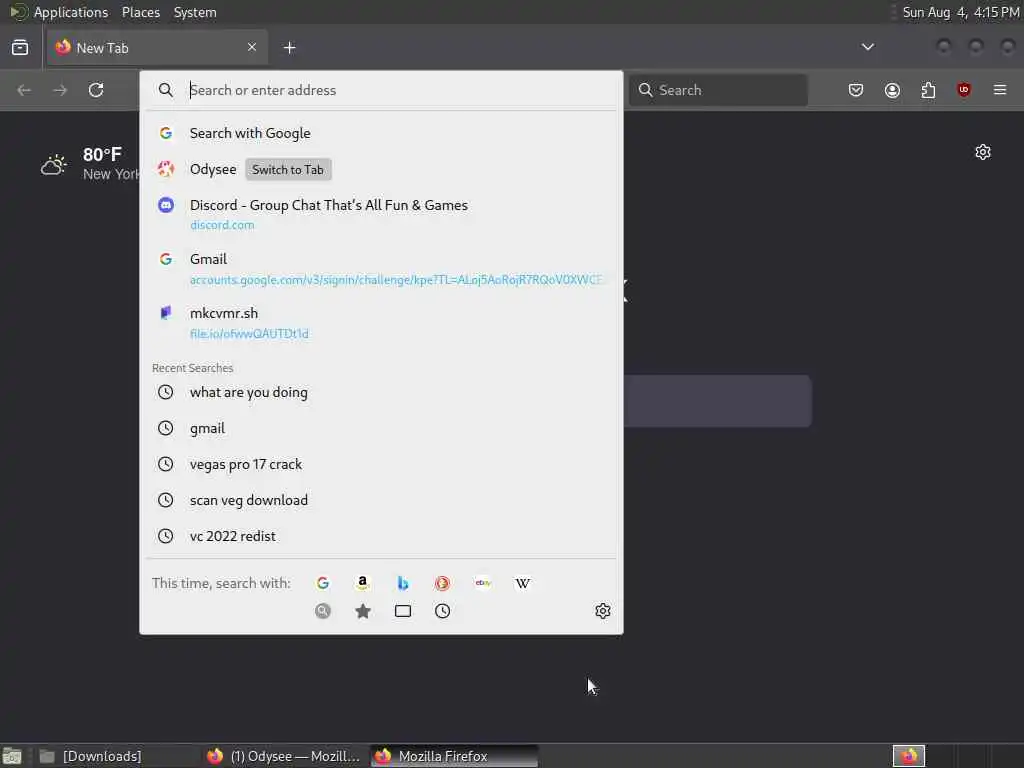The width and height of the screenshot is (1024, 768).
Task: Select the mkcvmr.sh suggestion
Action: point(381,323)
